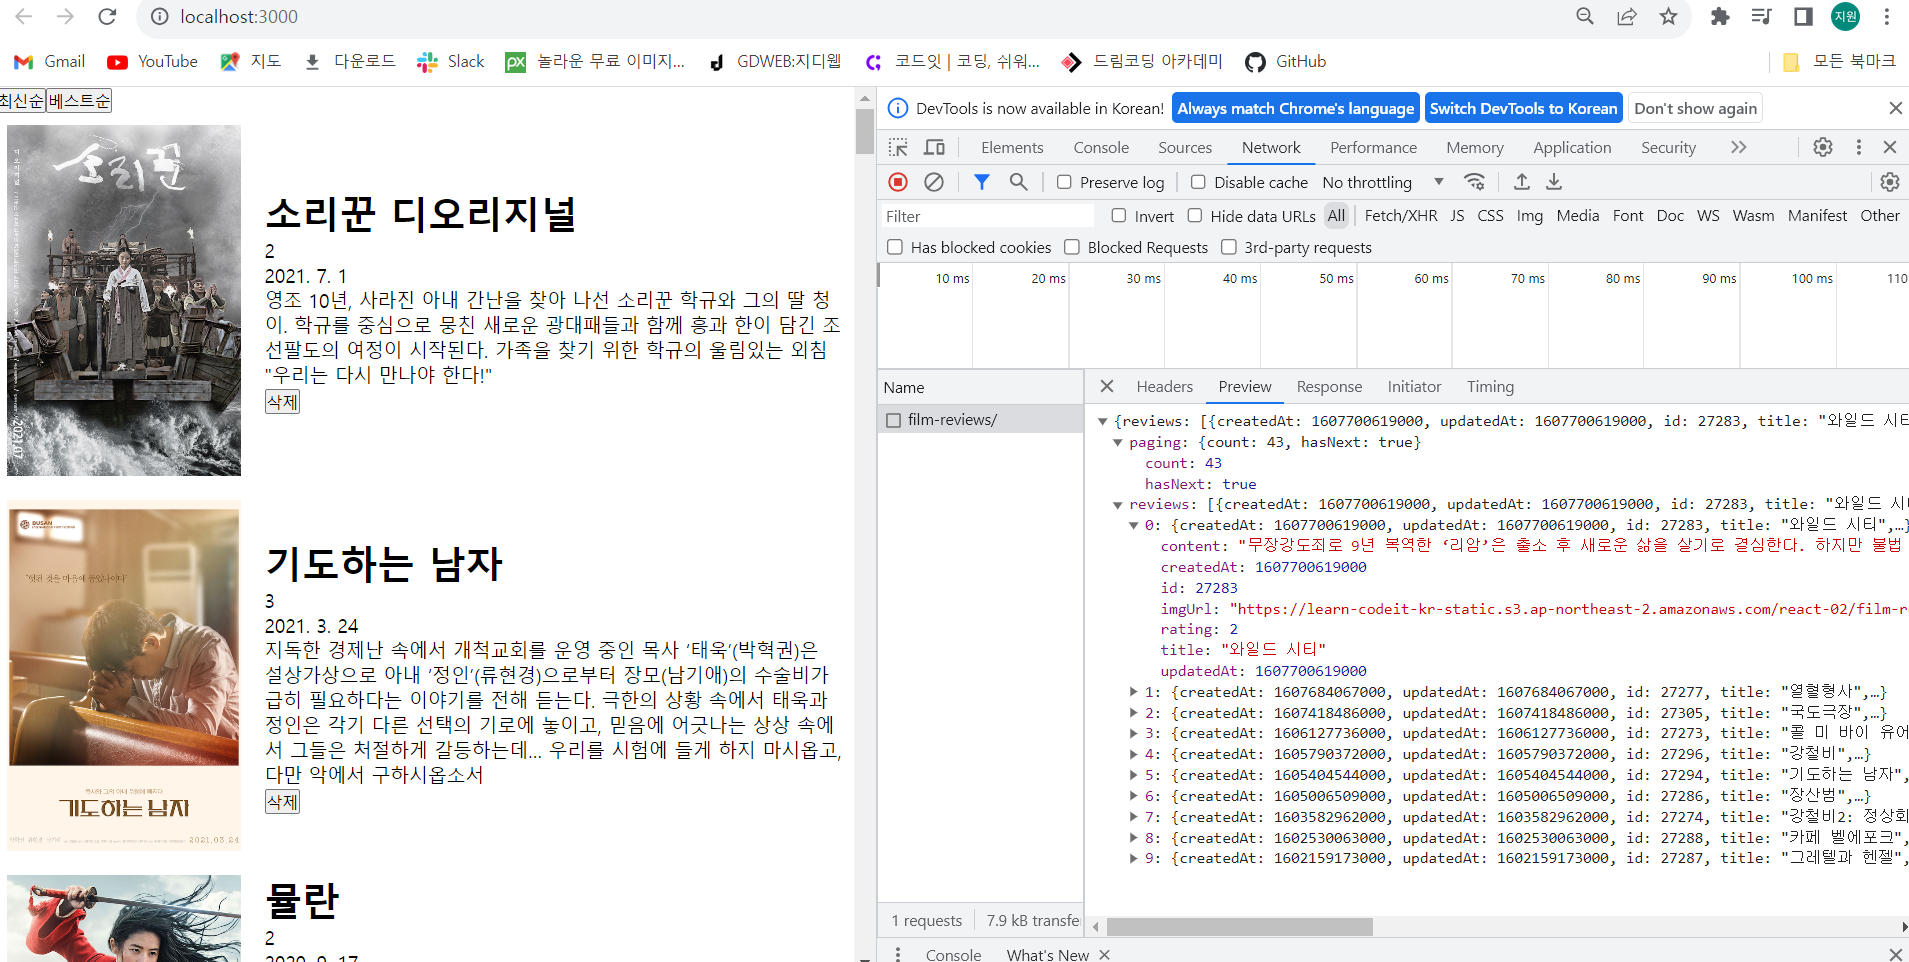Sort reviews by 최신순 button
Screen dimensions: 1909x962
[x=22, y=101]
